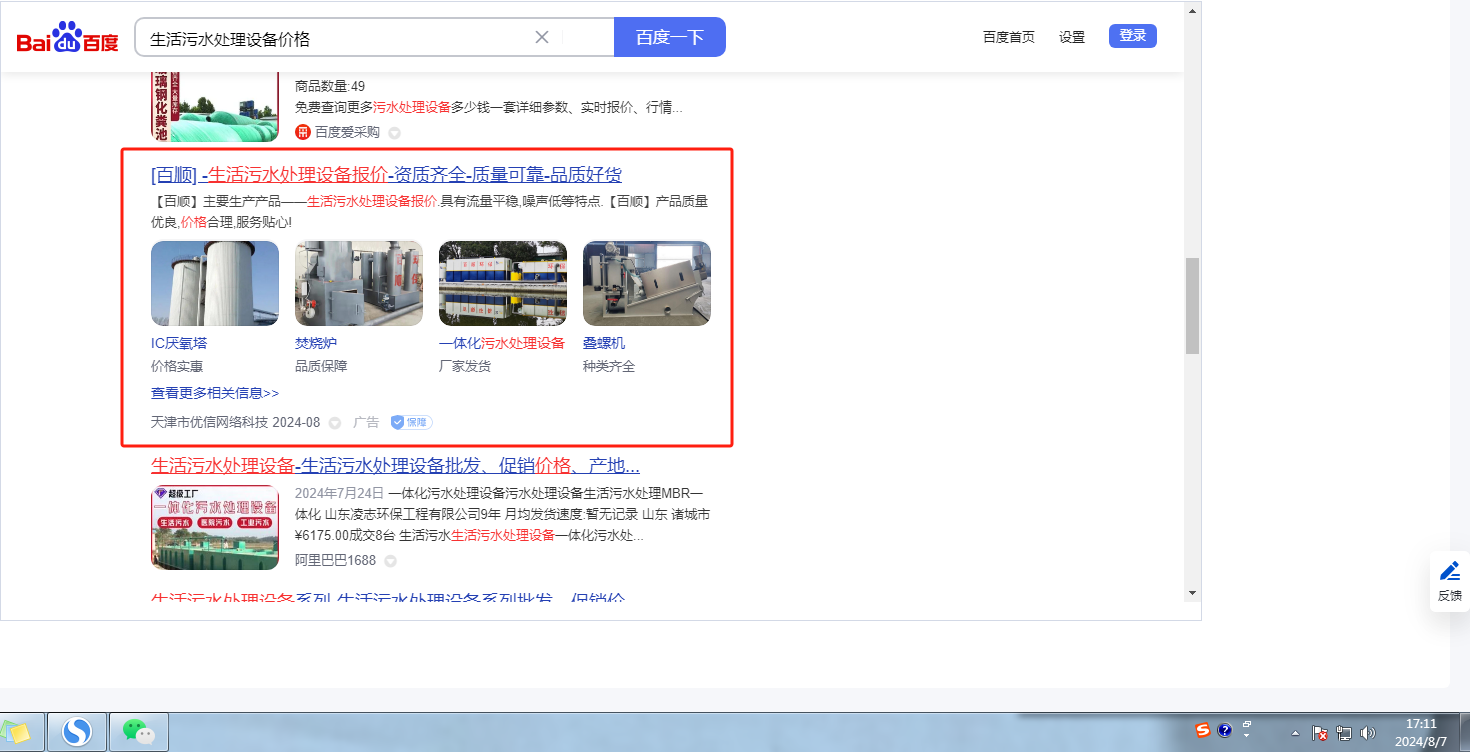Click the 百度一下 search button
Image resolution: width=1470 pixels, height=752 pixels.
pos(670,37)
